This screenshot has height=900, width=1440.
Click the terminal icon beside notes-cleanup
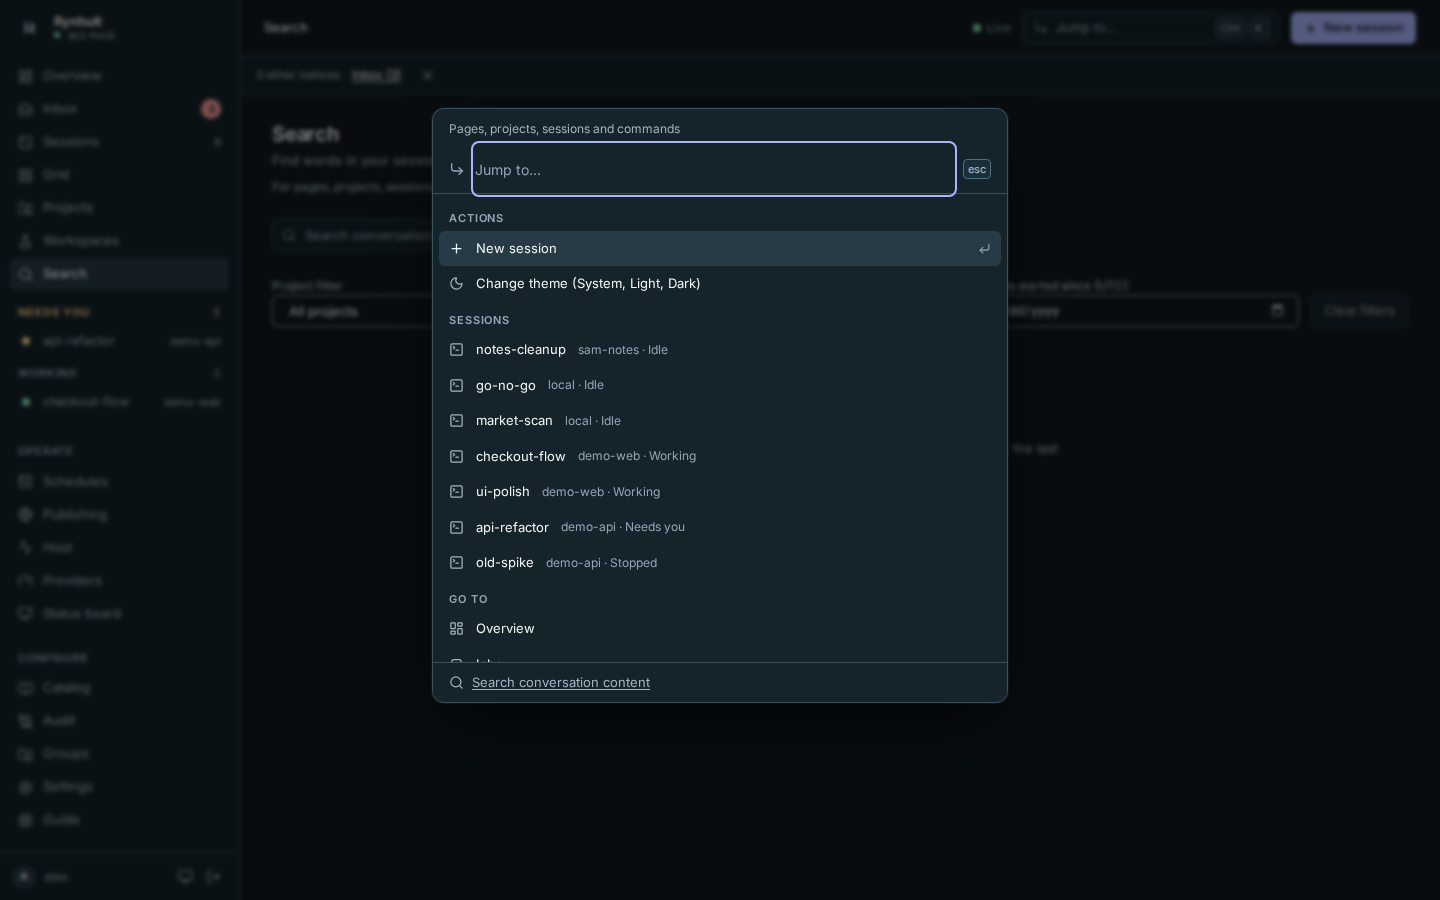456,350
